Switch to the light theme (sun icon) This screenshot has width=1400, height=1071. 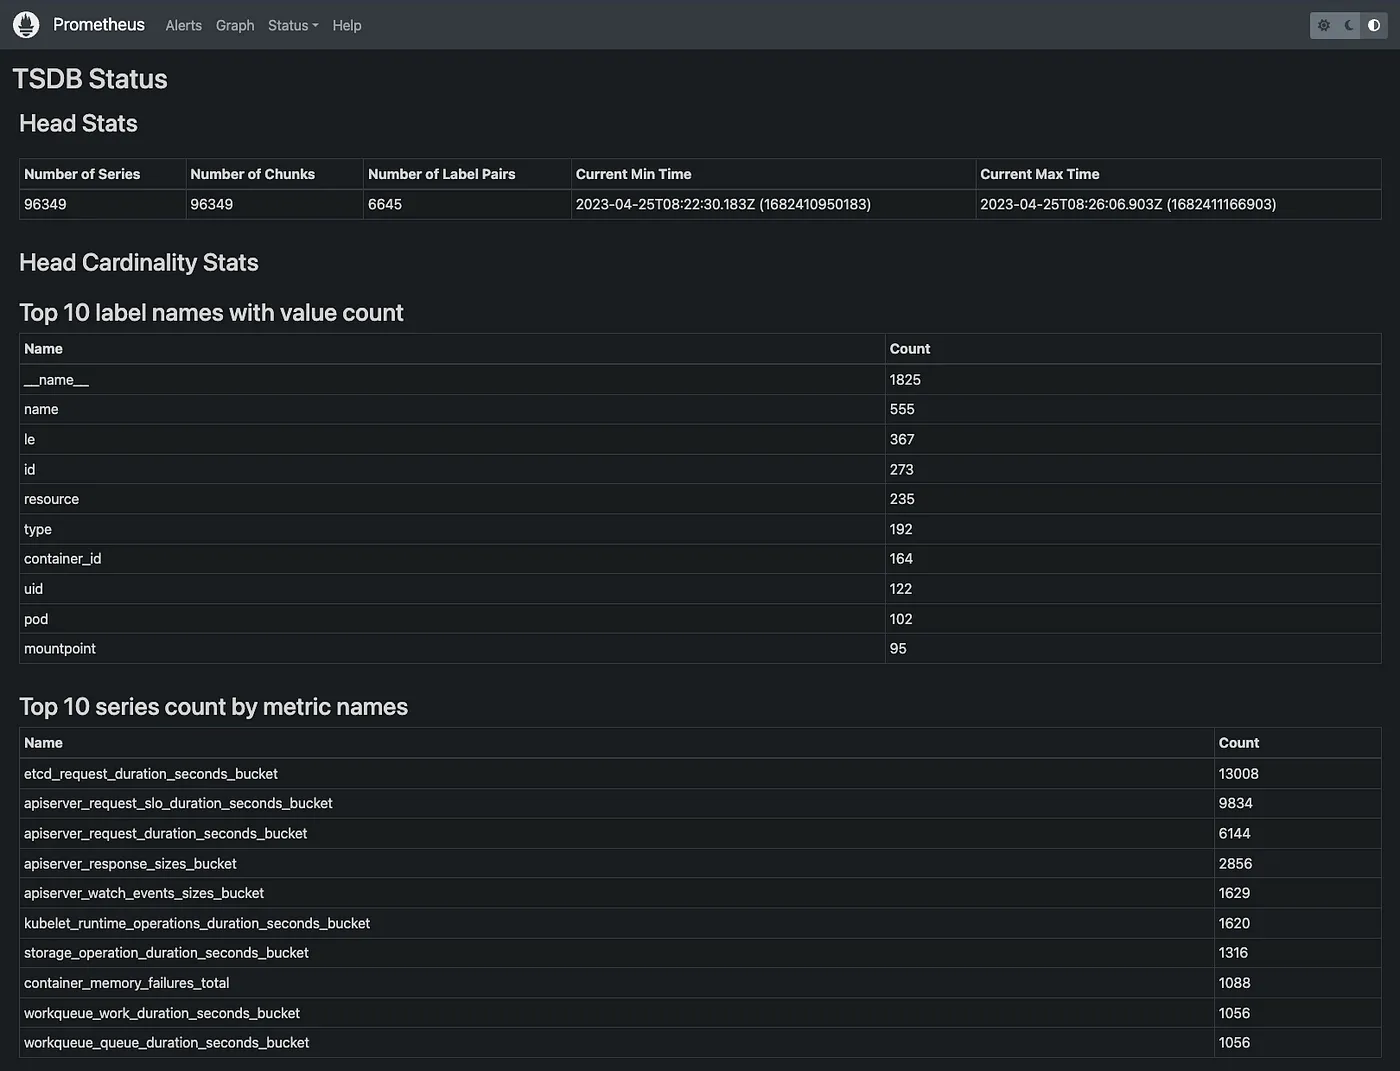(x=1323, y=25)
